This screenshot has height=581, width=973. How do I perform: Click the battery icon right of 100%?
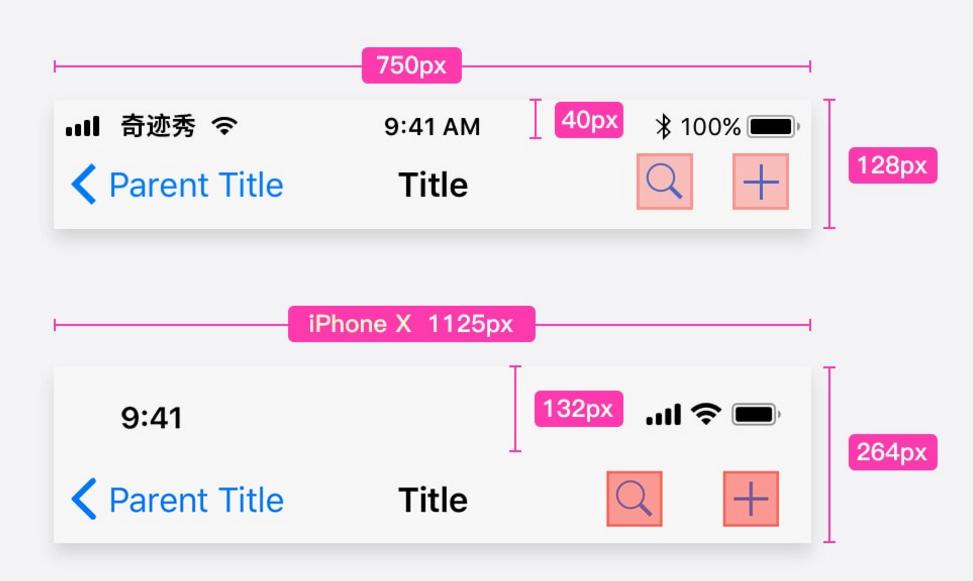[773, 127]
